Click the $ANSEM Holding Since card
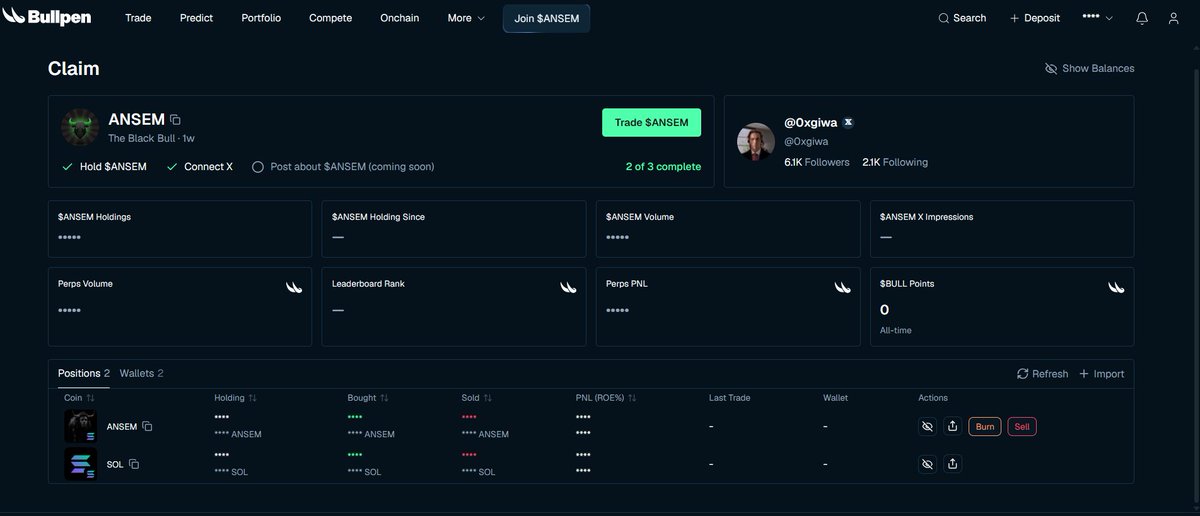This screenshot has height=516, width=1200. (454, 229)
